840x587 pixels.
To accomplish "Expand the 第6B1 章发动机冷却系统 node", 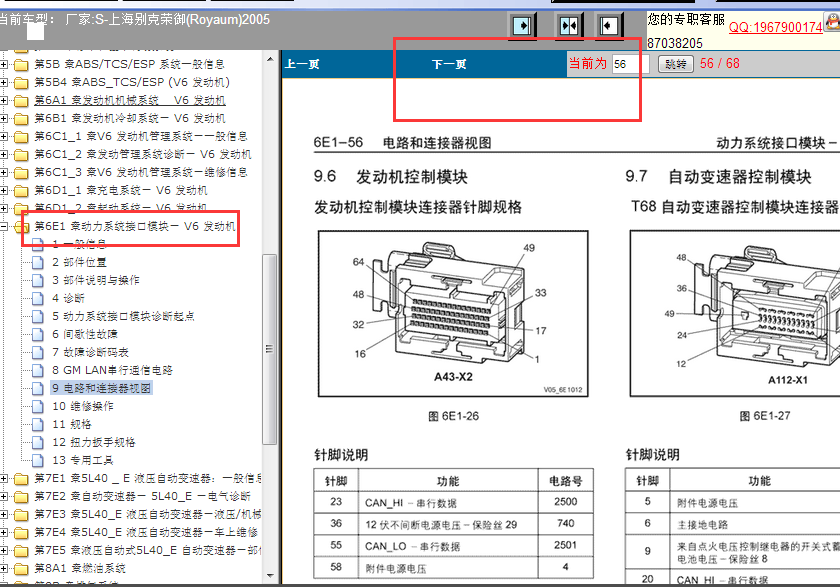I will pyautogui.click(x=4, y=118).
